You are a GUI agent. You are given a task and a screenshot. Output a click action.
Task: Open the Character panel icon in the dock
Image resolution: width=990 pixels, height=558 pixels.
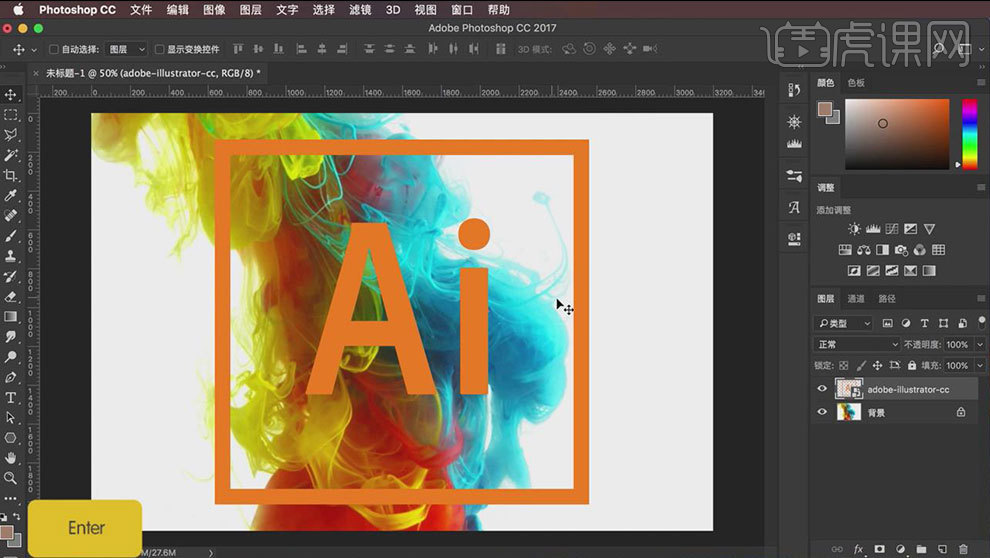[794, 208]
